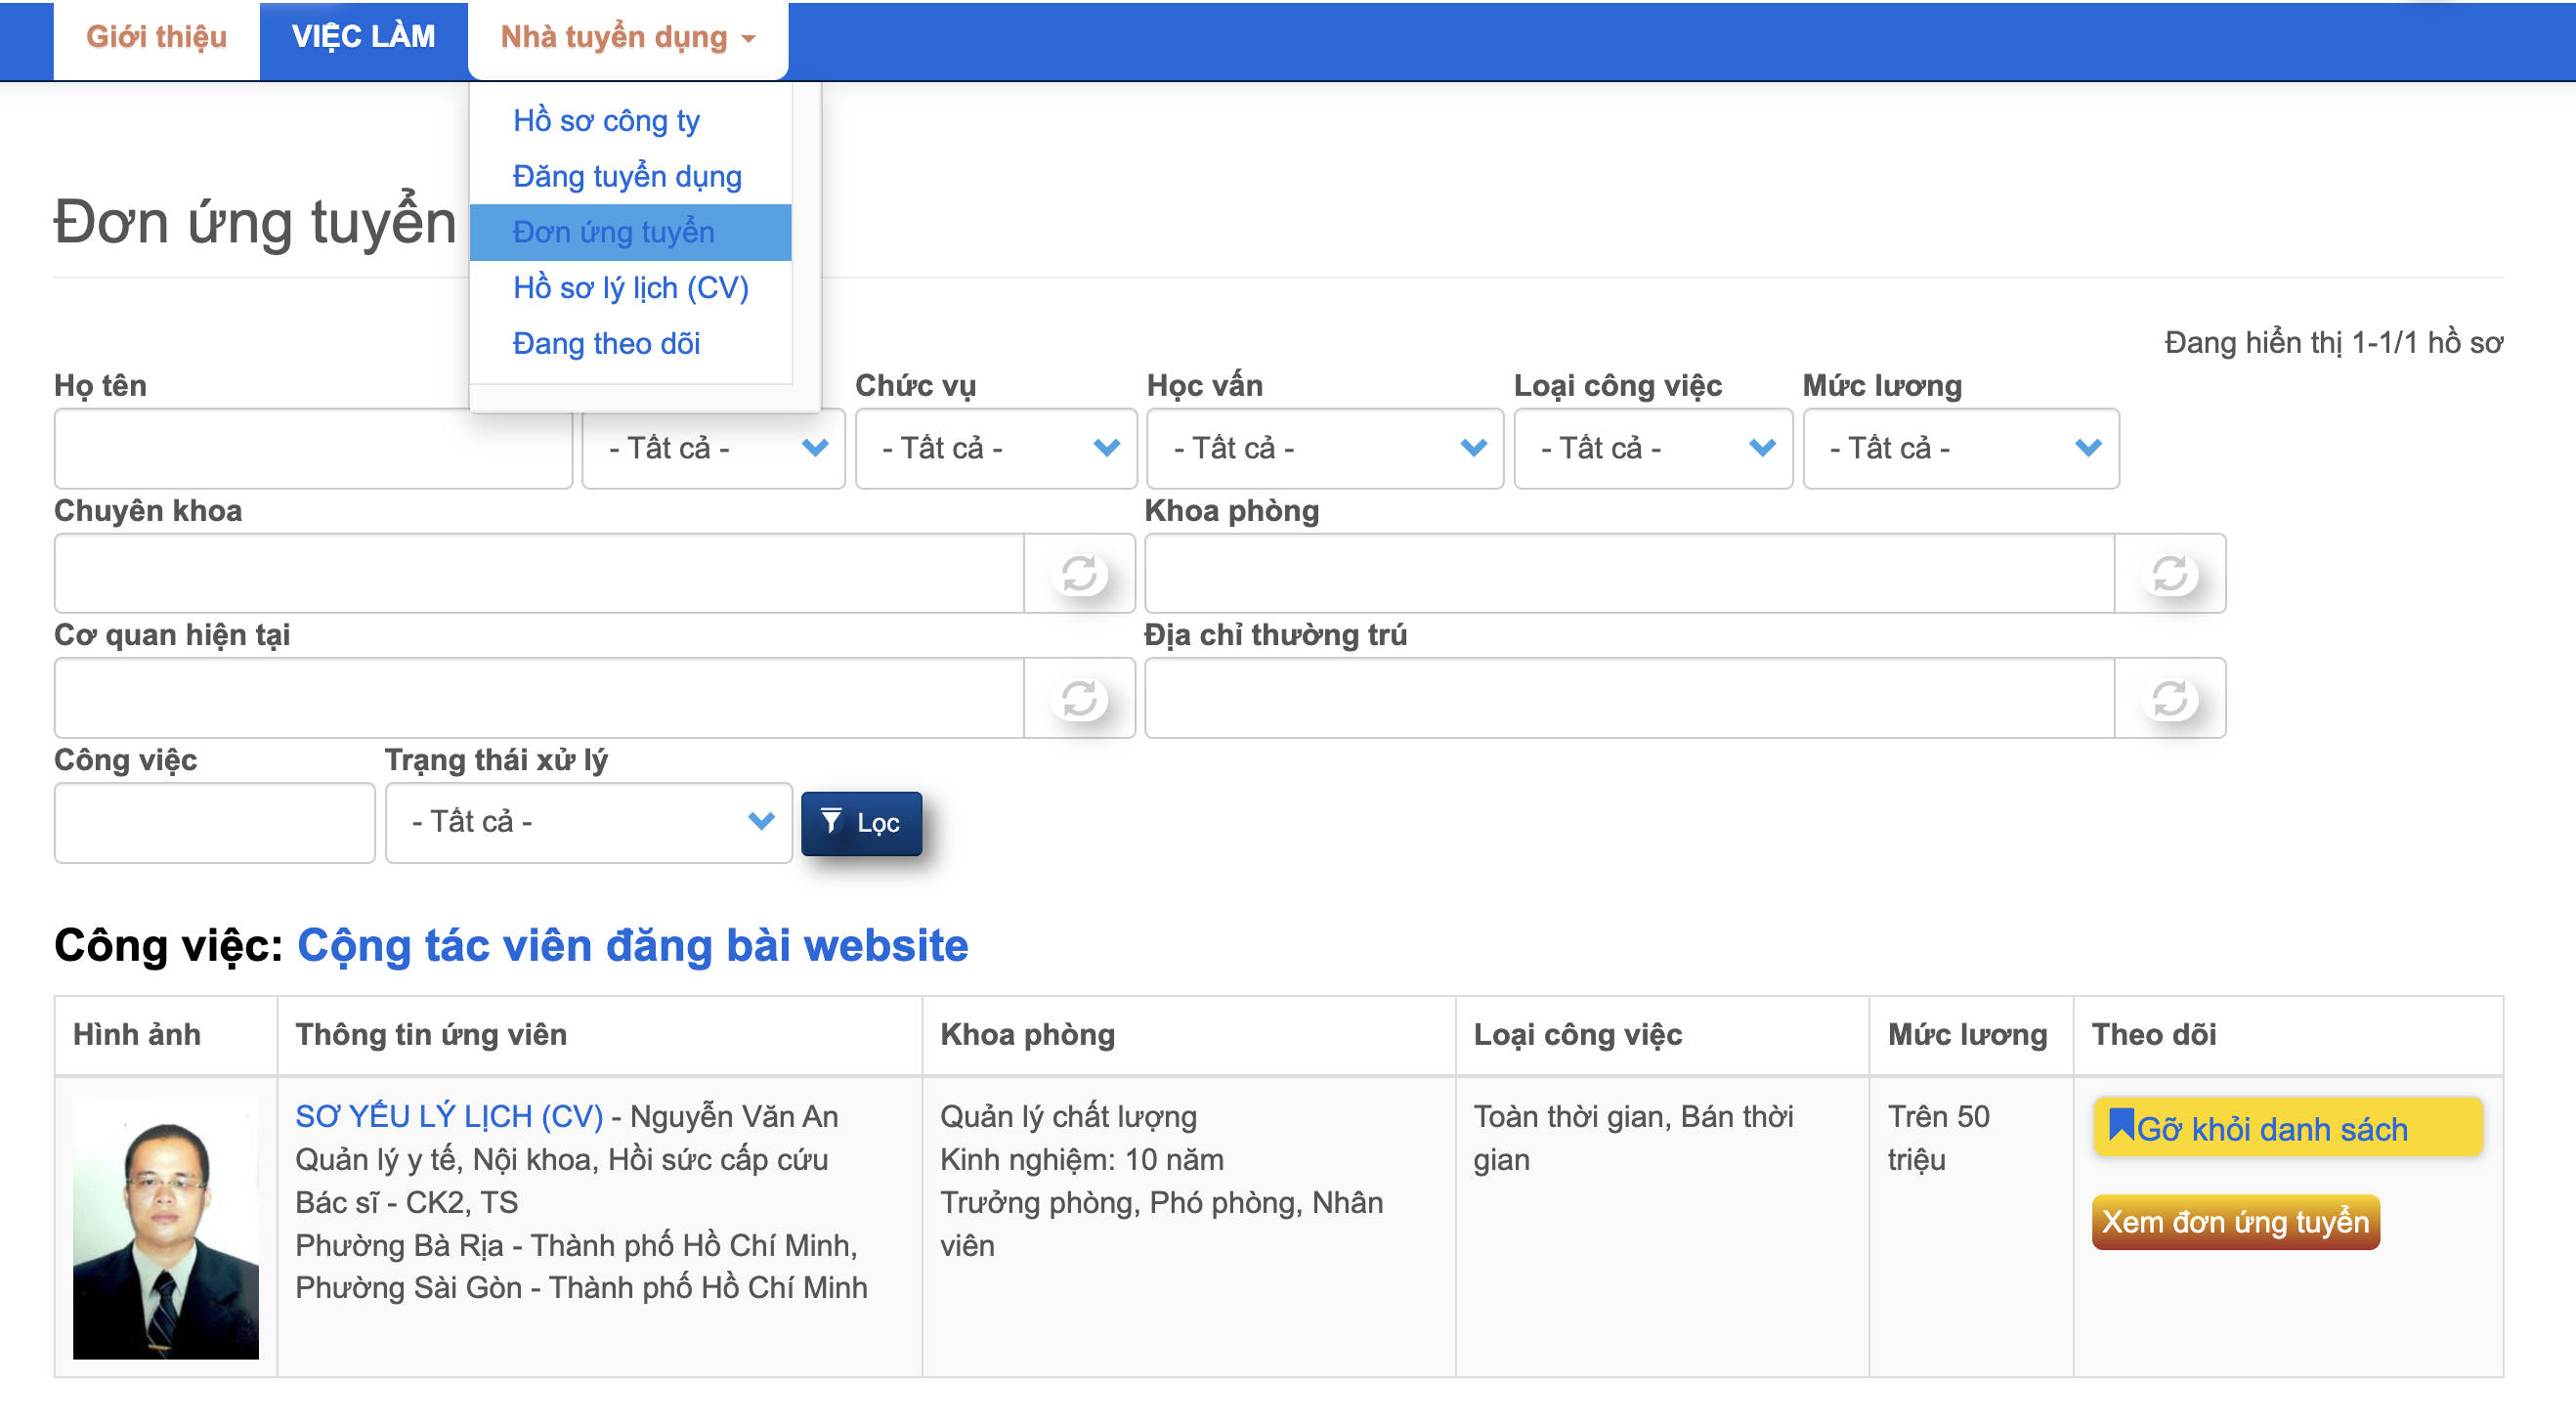Click the Cơ quan hiện tại refresh icon
2576x1427 pixels.
pos(1079,699)
